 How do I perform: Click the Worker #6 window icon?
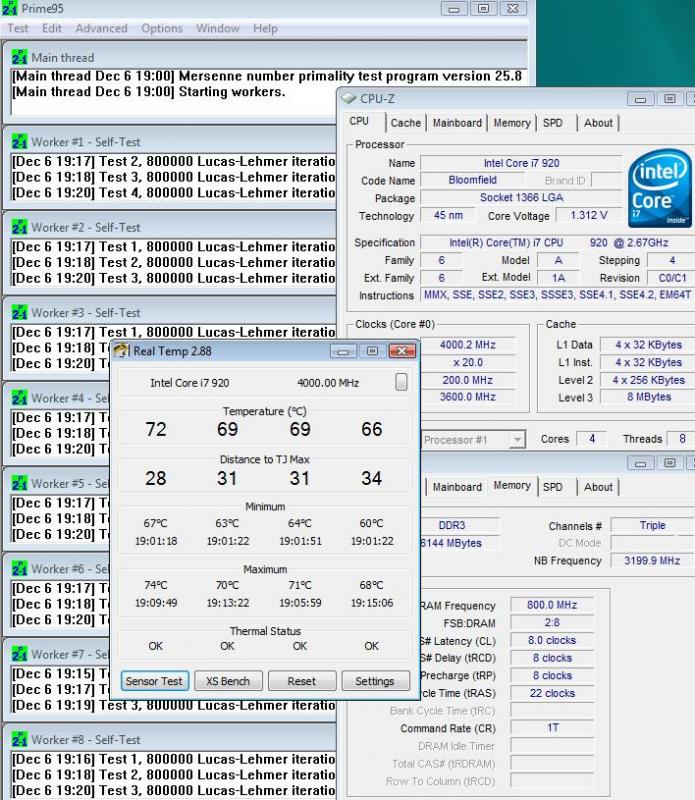[x=20, y=568]
